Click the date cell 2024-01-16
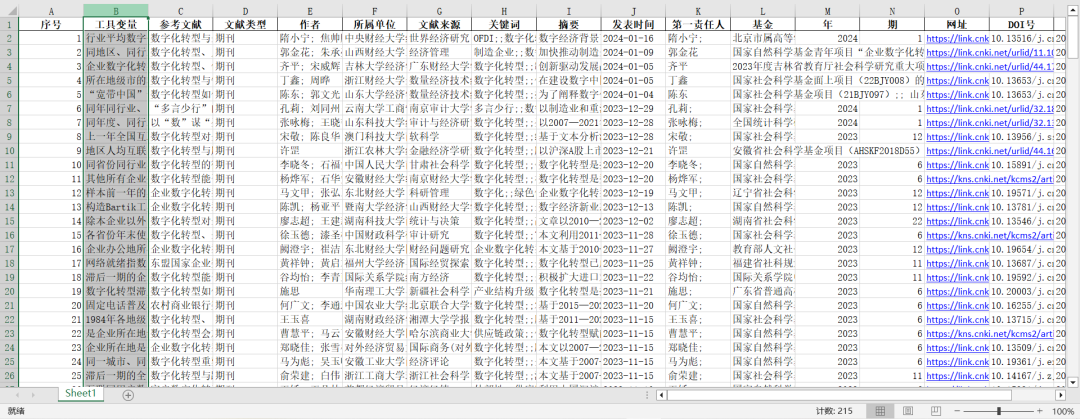 634,38
